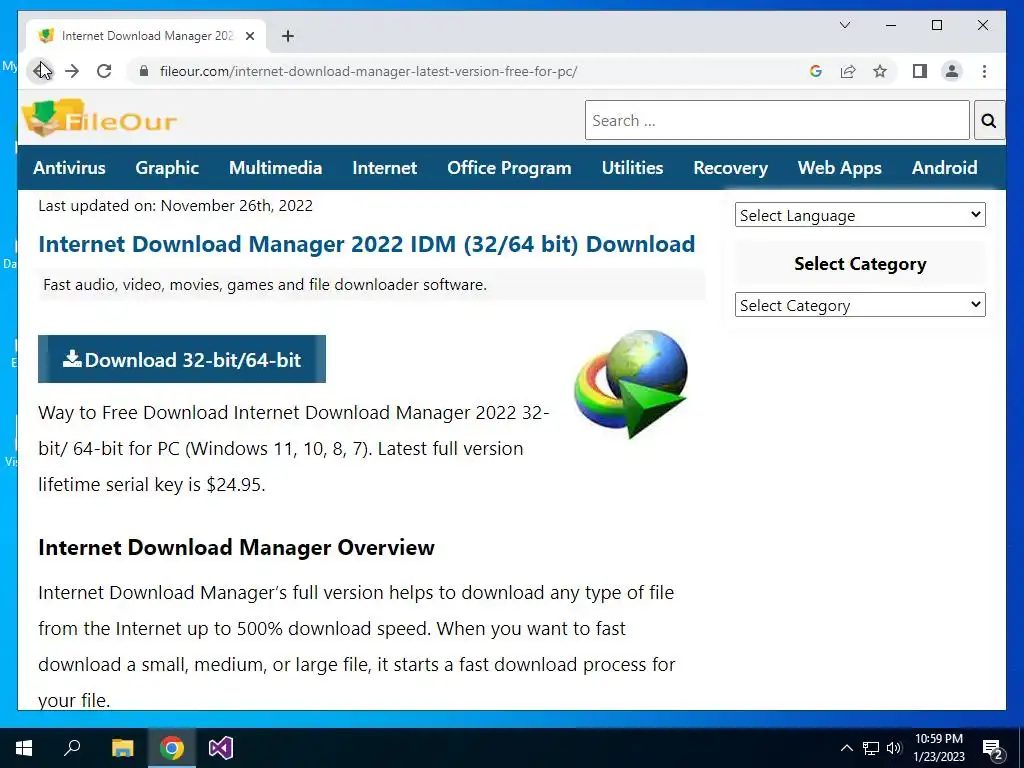Click the magnifier search button

coord(989,120)
